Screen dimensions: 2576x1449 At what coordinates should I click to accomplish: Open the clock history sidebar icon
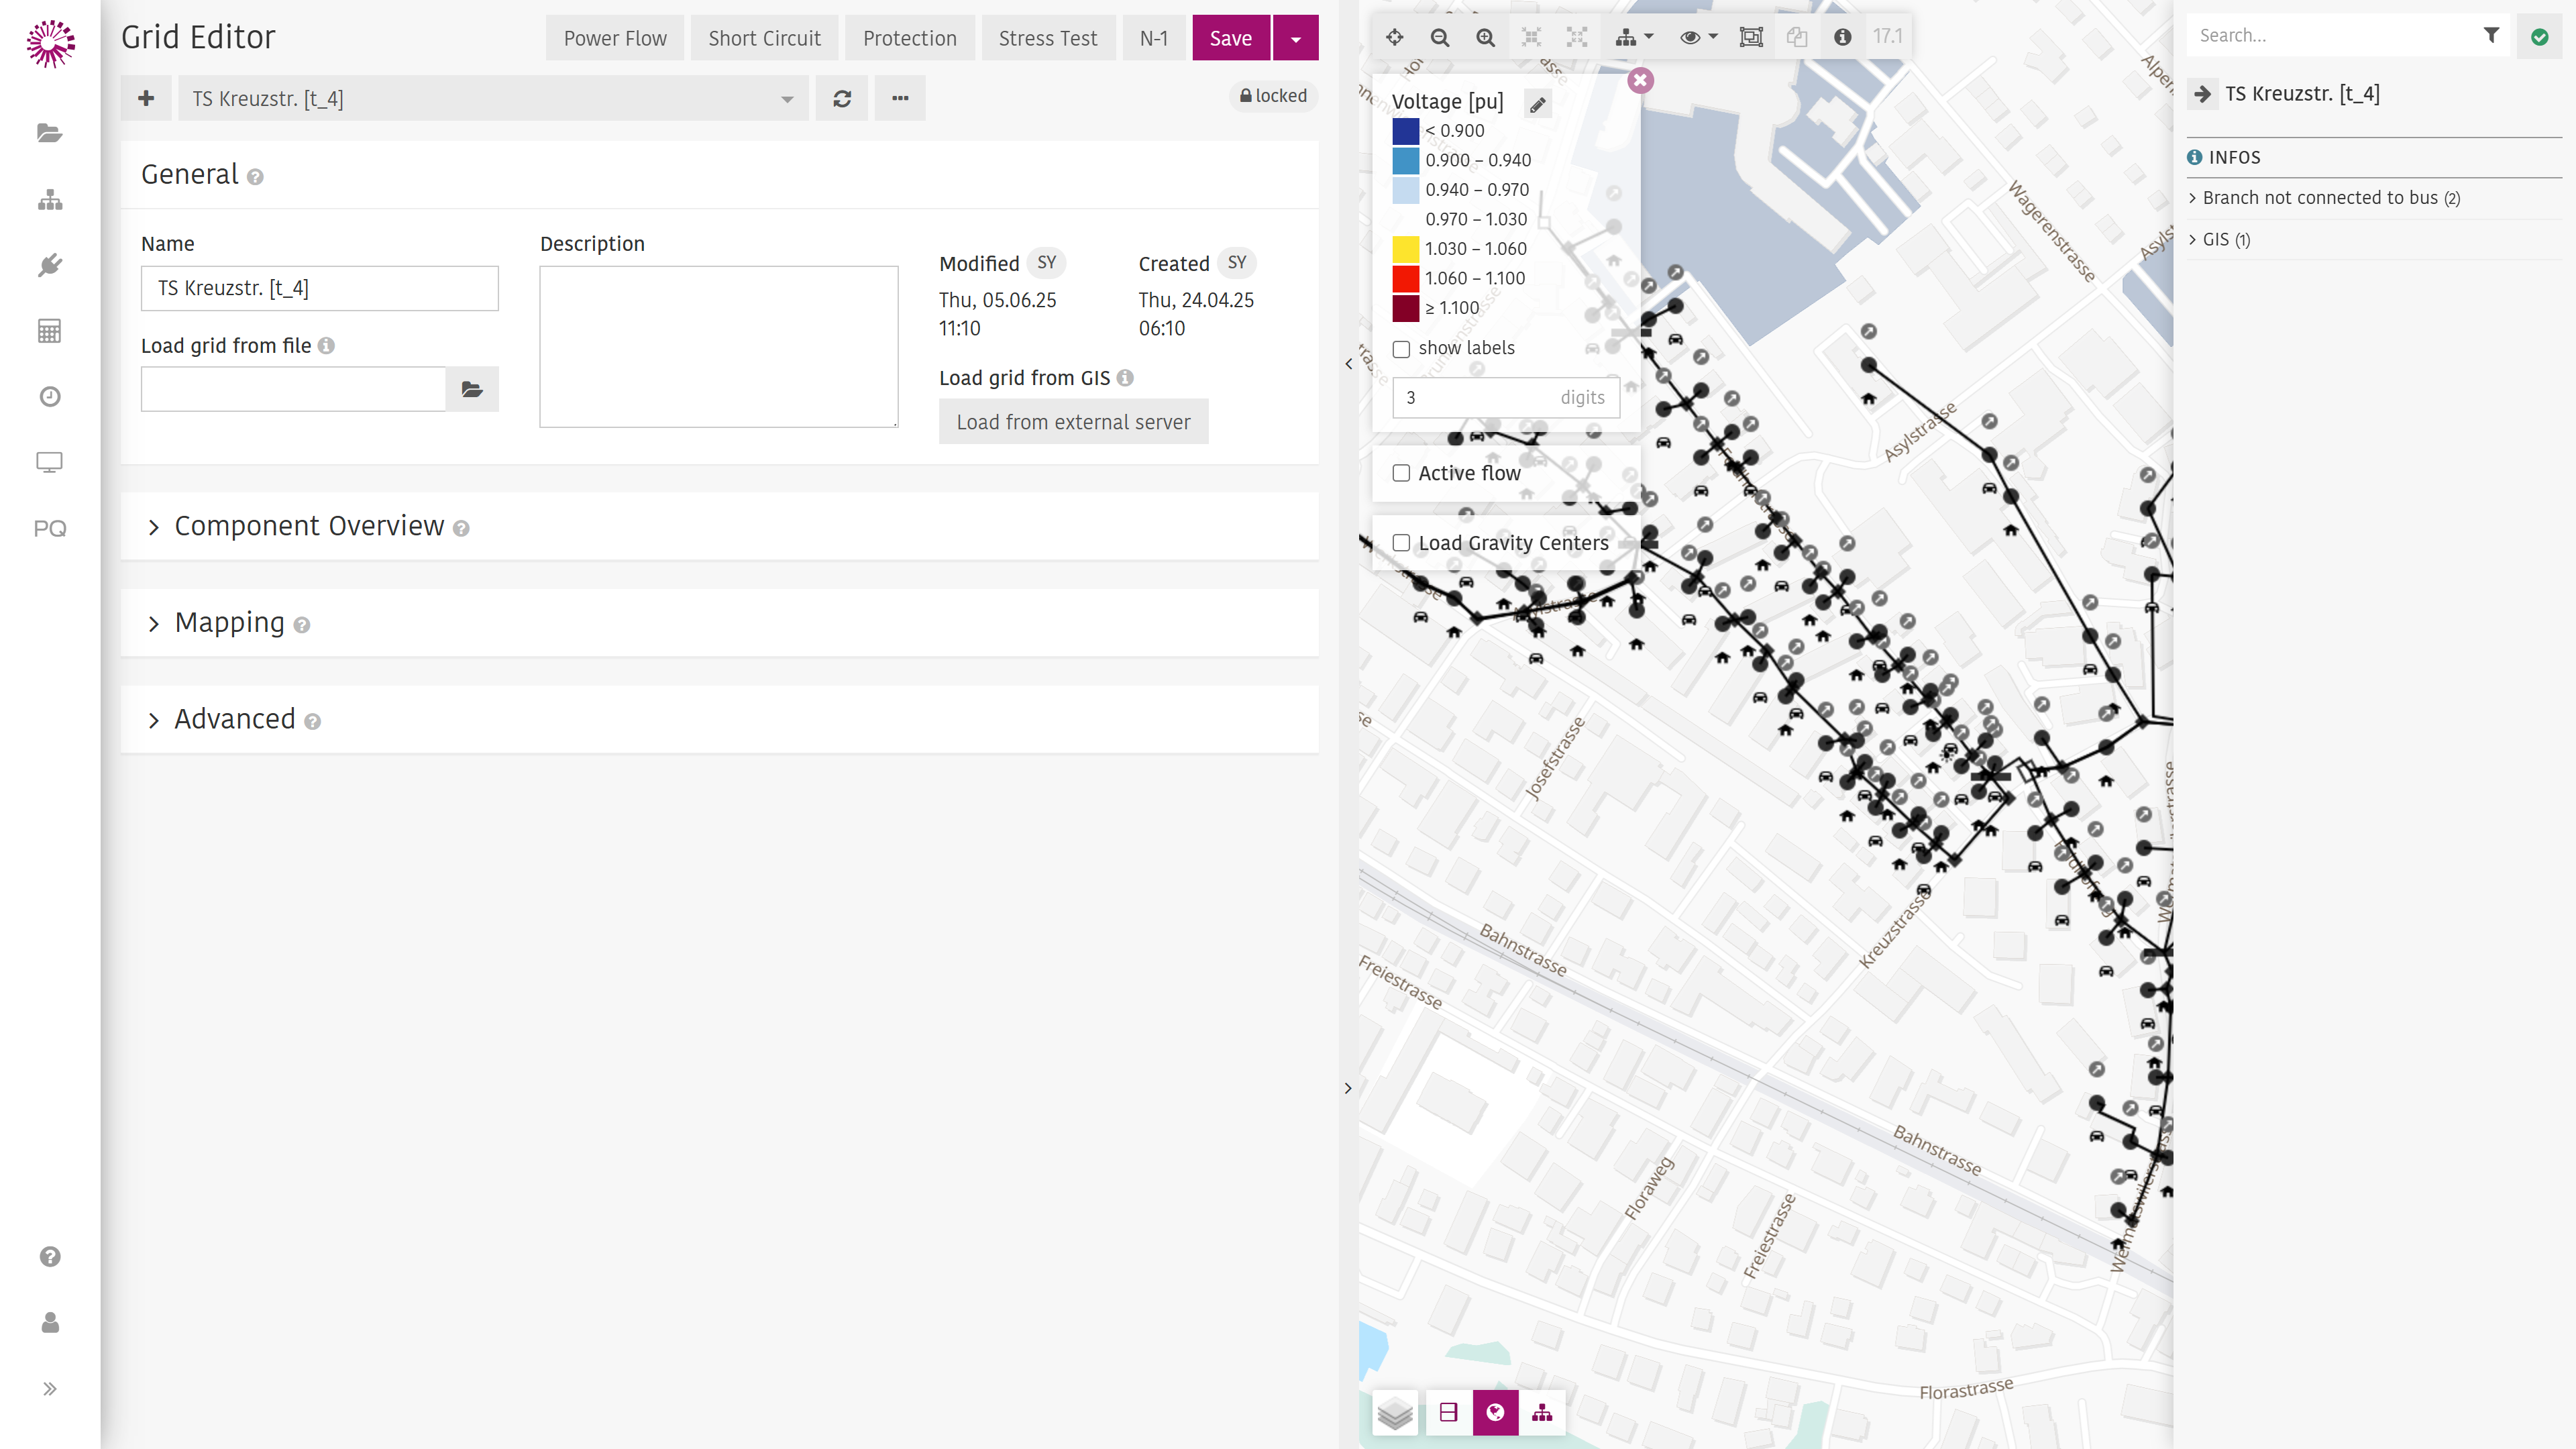point(50,397)
